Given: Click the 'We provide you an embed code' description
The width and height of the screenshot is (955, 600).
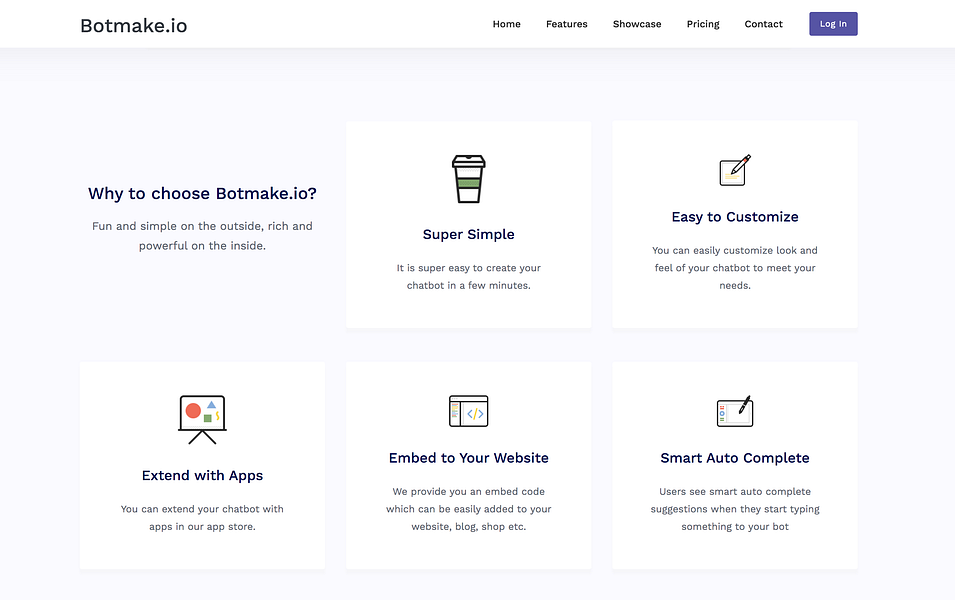Looking at the screenshot, I should coord(468,509).
